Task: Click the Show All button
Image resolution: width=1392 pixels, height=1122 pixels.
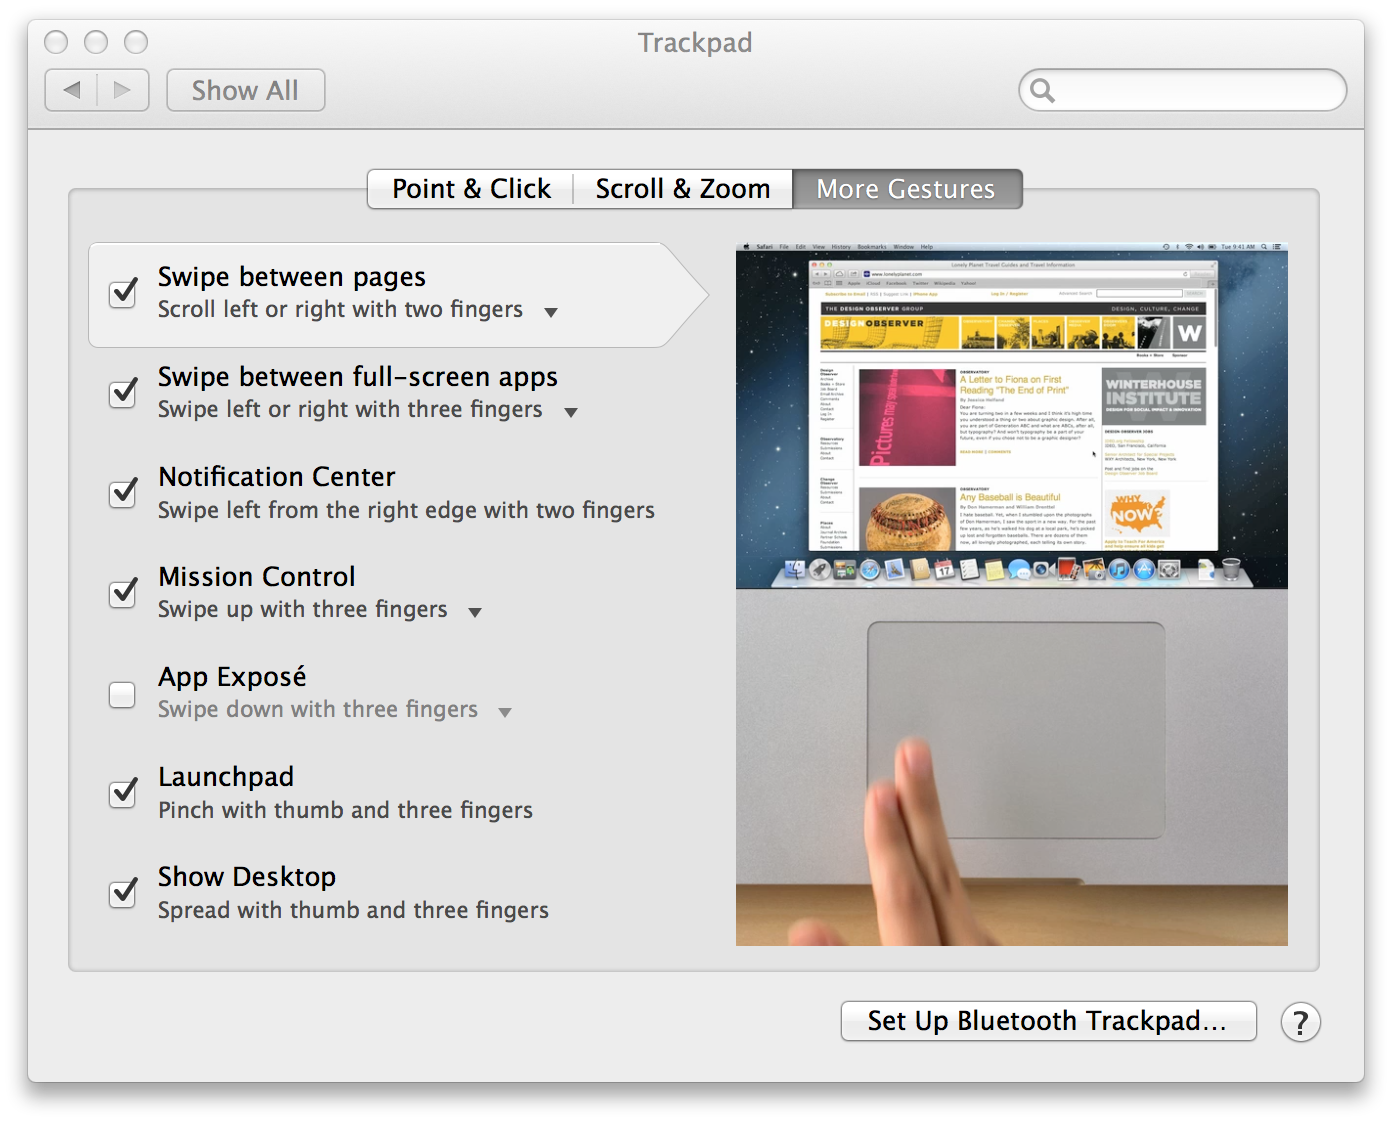Action: click(x=246, y=90)
